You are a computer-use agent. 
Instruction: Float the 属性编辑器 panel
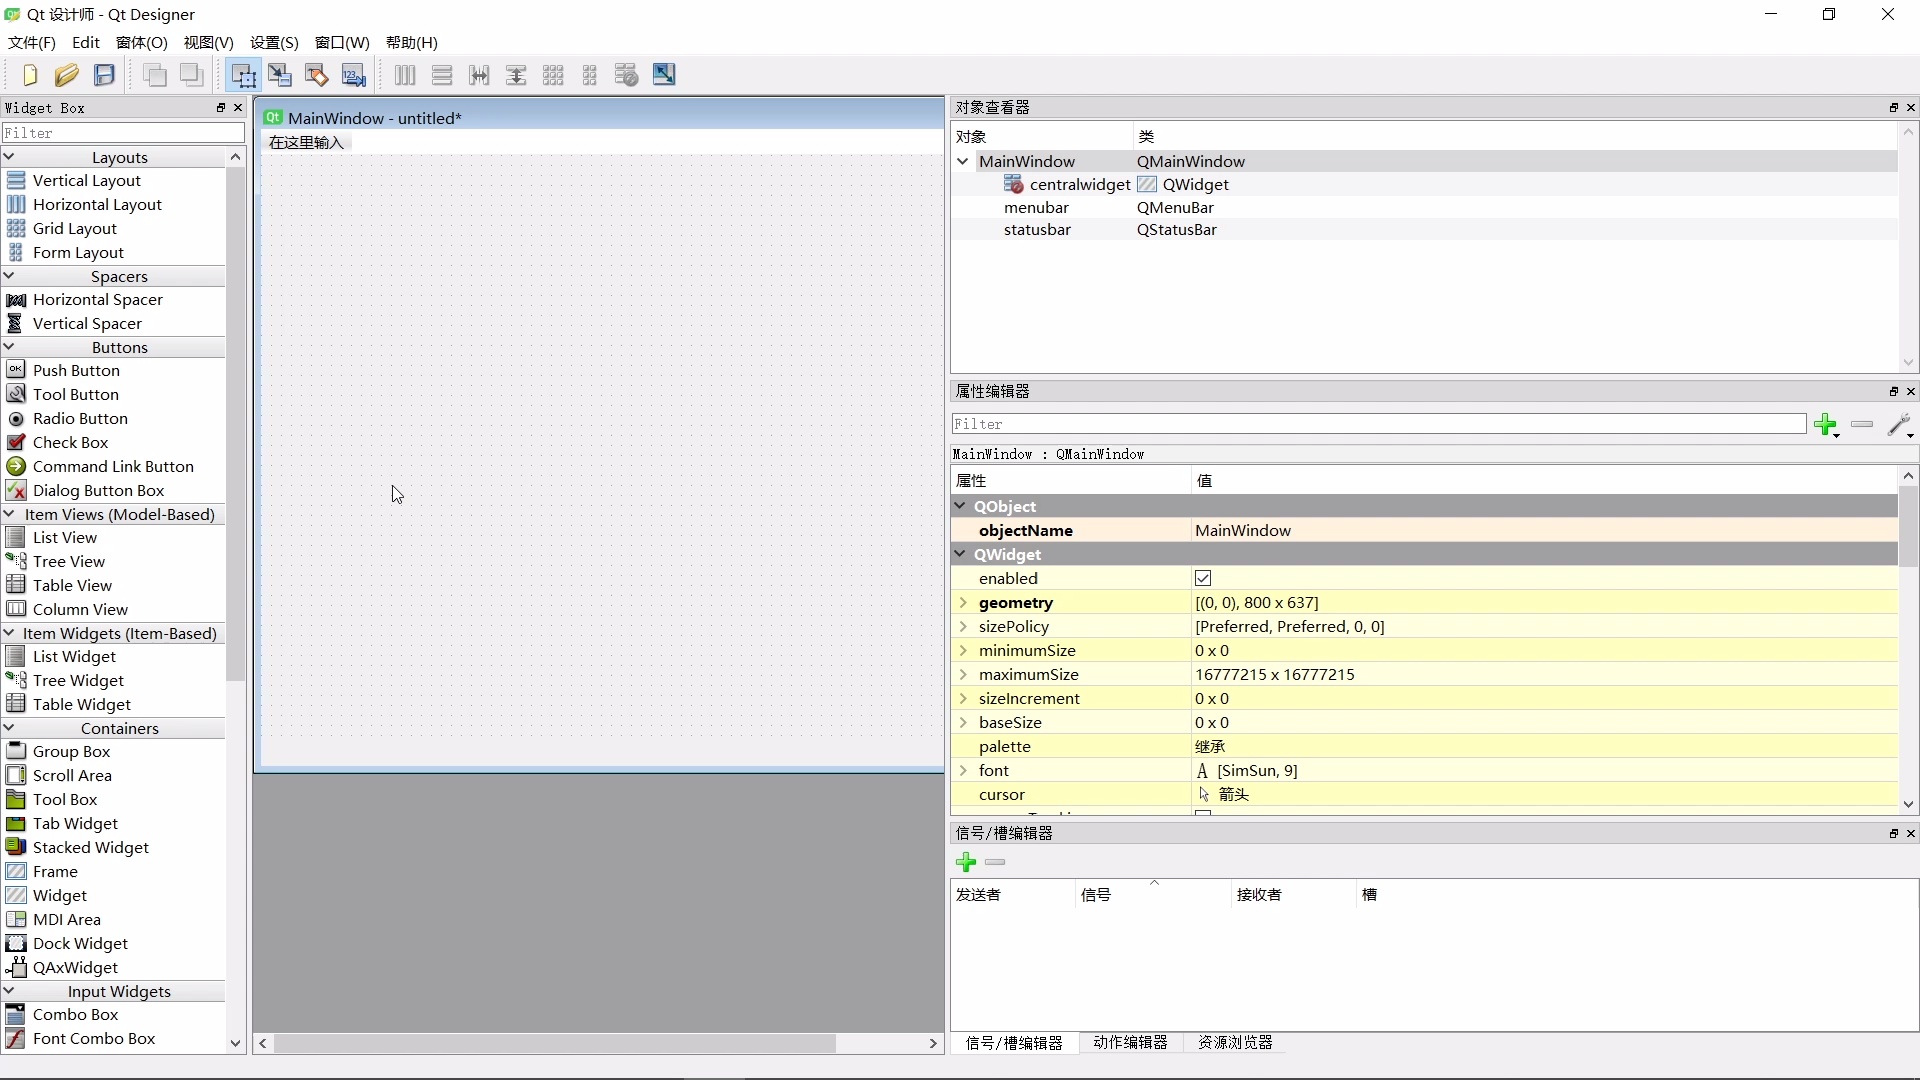[x=1893, y=391]
